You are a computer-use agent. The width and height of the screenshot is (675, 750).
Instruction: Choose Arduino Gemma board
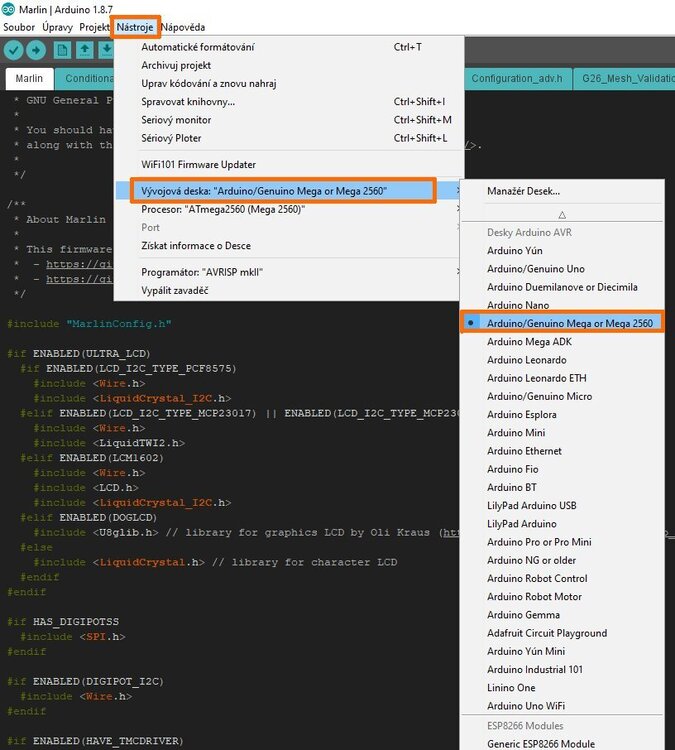coord(562,614)
